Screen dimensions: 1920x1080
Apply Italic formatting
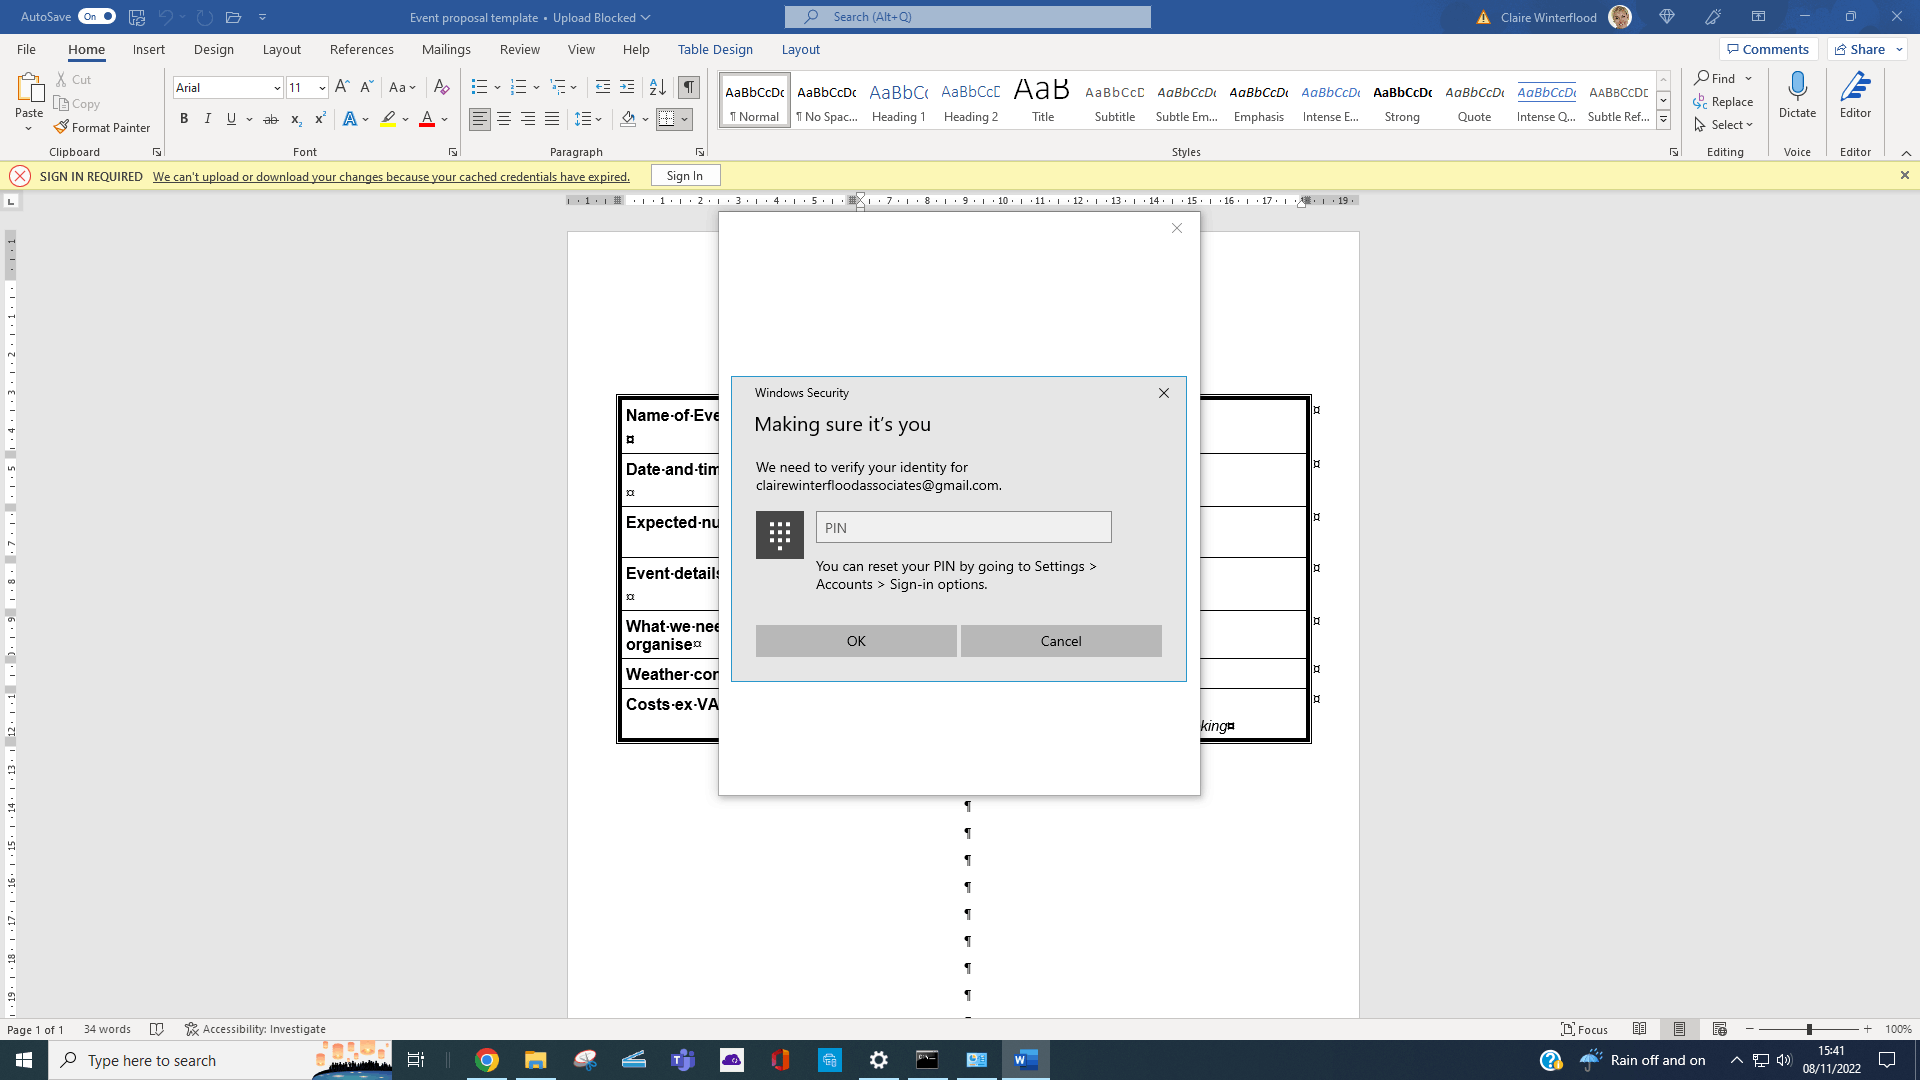click(208, 119)
